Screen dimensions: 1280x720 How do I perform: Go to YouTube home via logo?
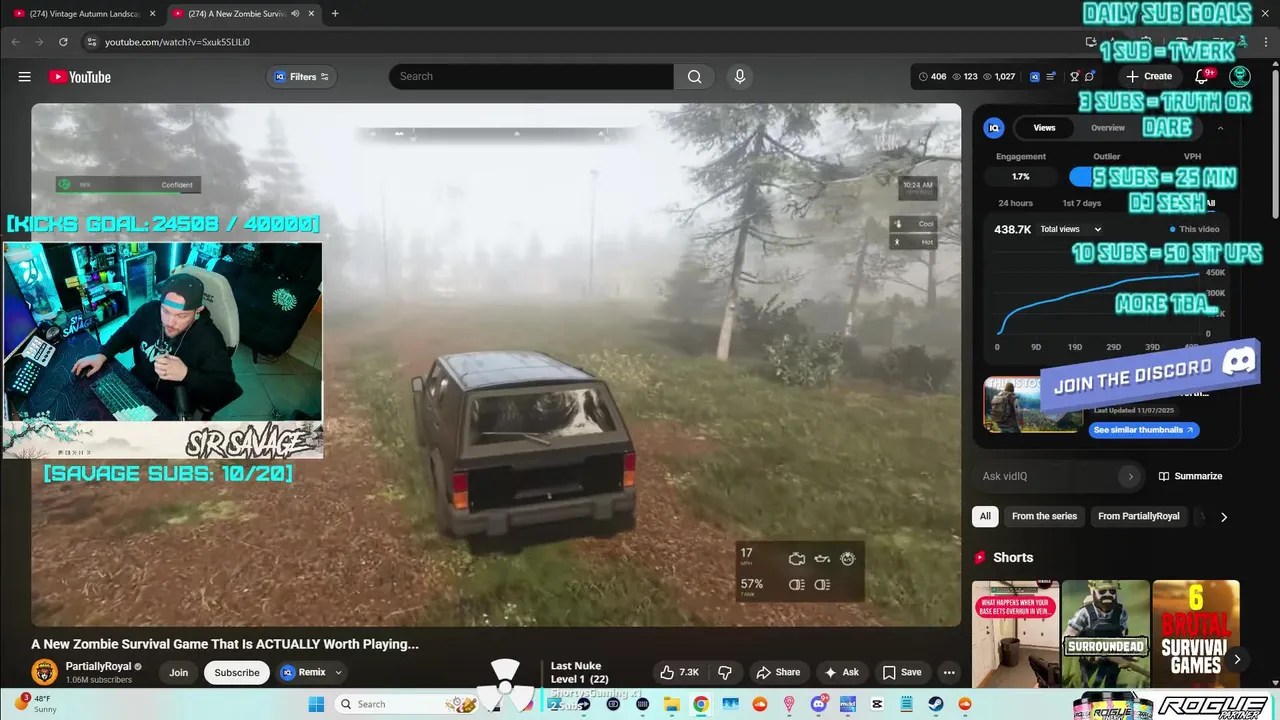pyautogui.click(x=79, y=77)
